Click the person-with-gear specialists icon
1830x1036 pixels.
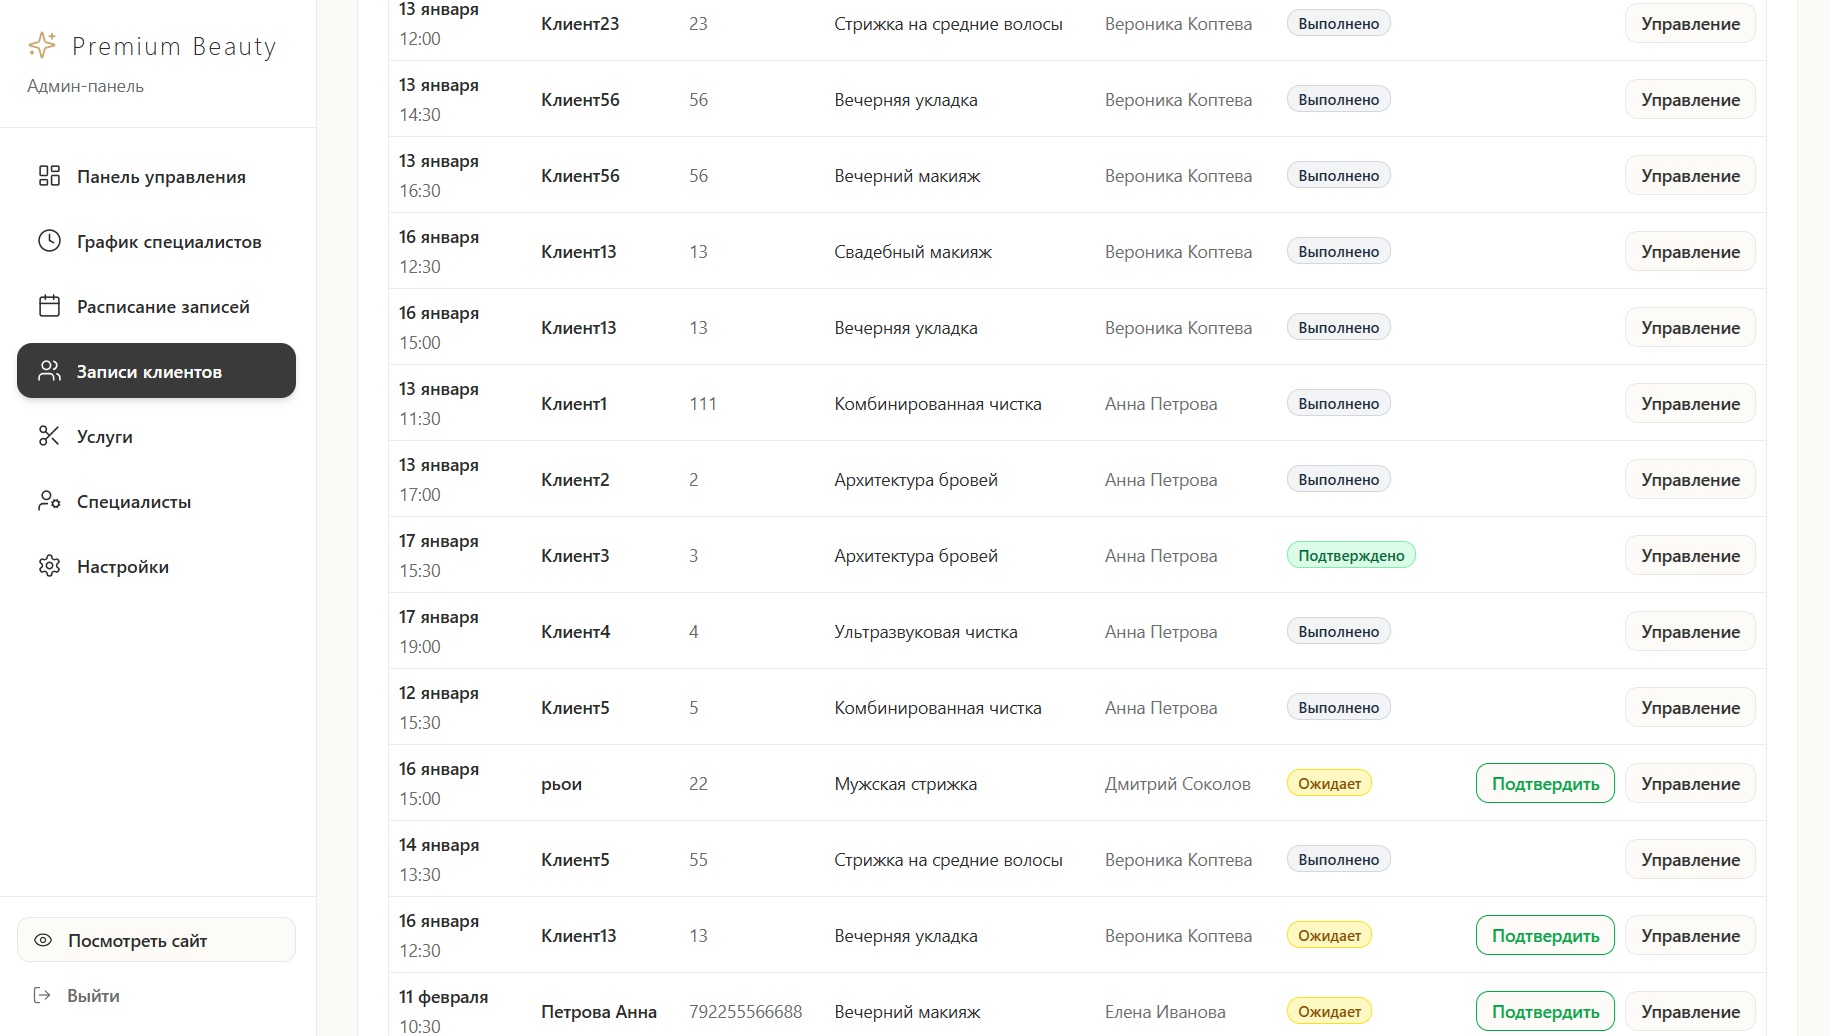click(49, 501)
